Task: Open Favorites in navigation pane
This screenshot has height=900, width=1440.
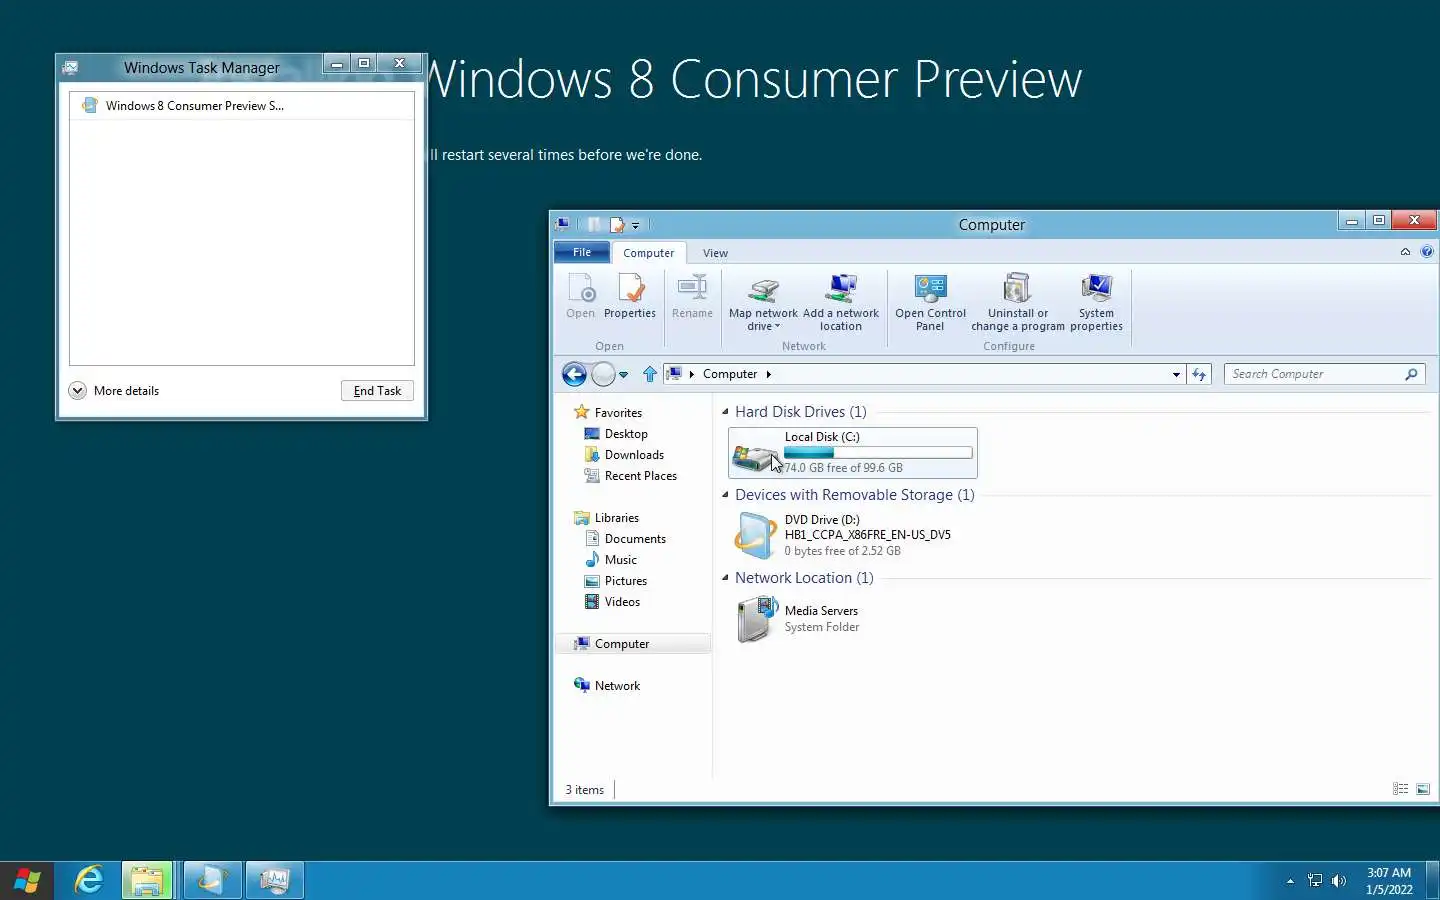Action: pyautogui.click(x=618, y=413)
